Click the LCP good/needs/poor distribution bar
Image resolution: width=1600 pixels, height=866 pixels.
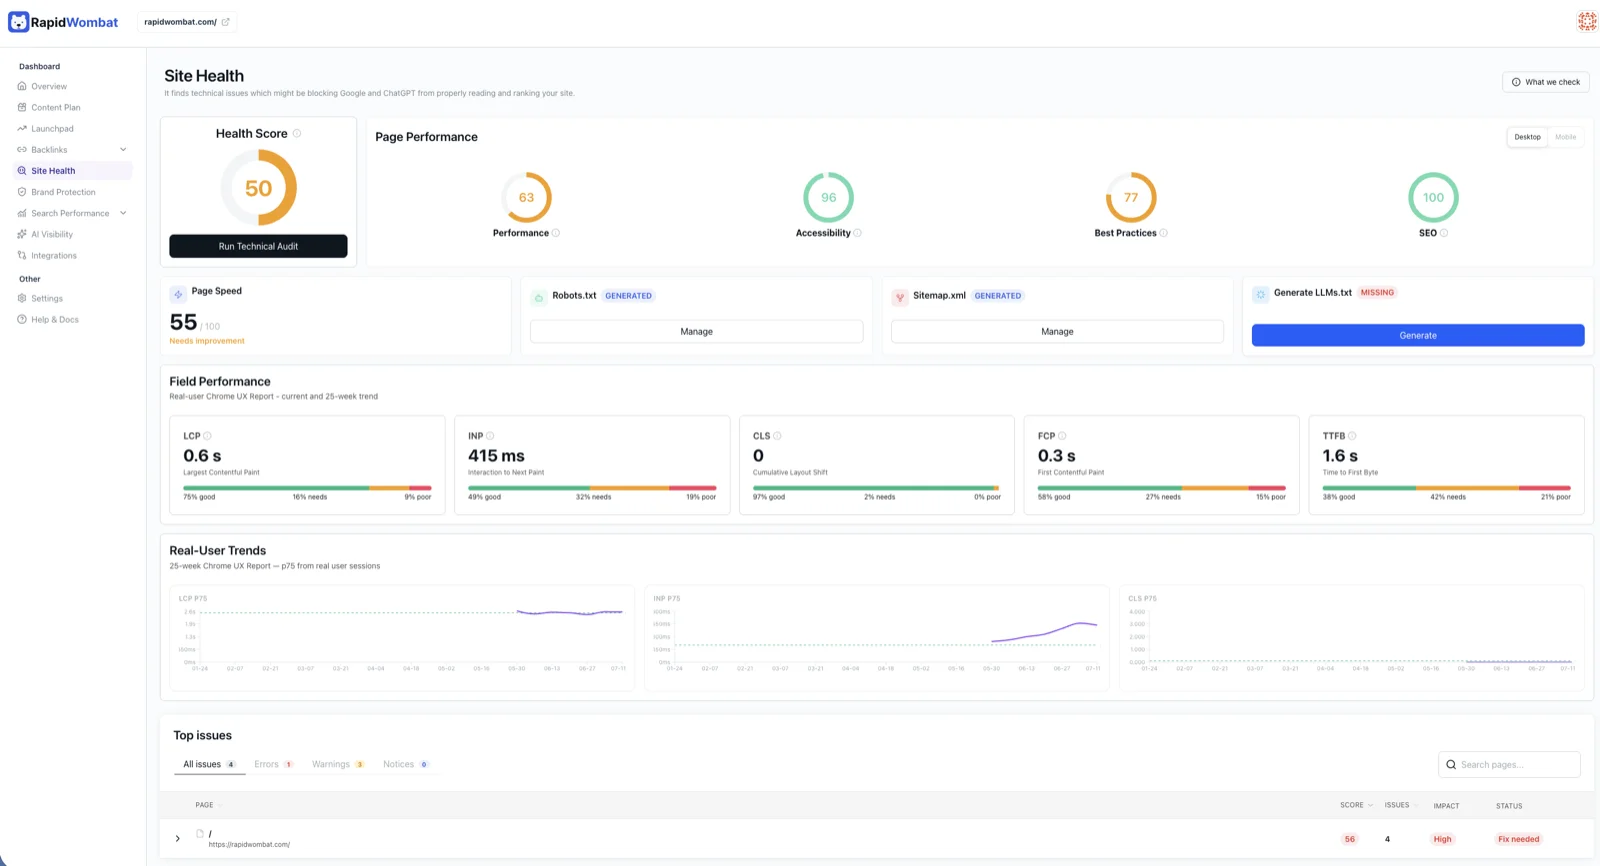(307, 488)
